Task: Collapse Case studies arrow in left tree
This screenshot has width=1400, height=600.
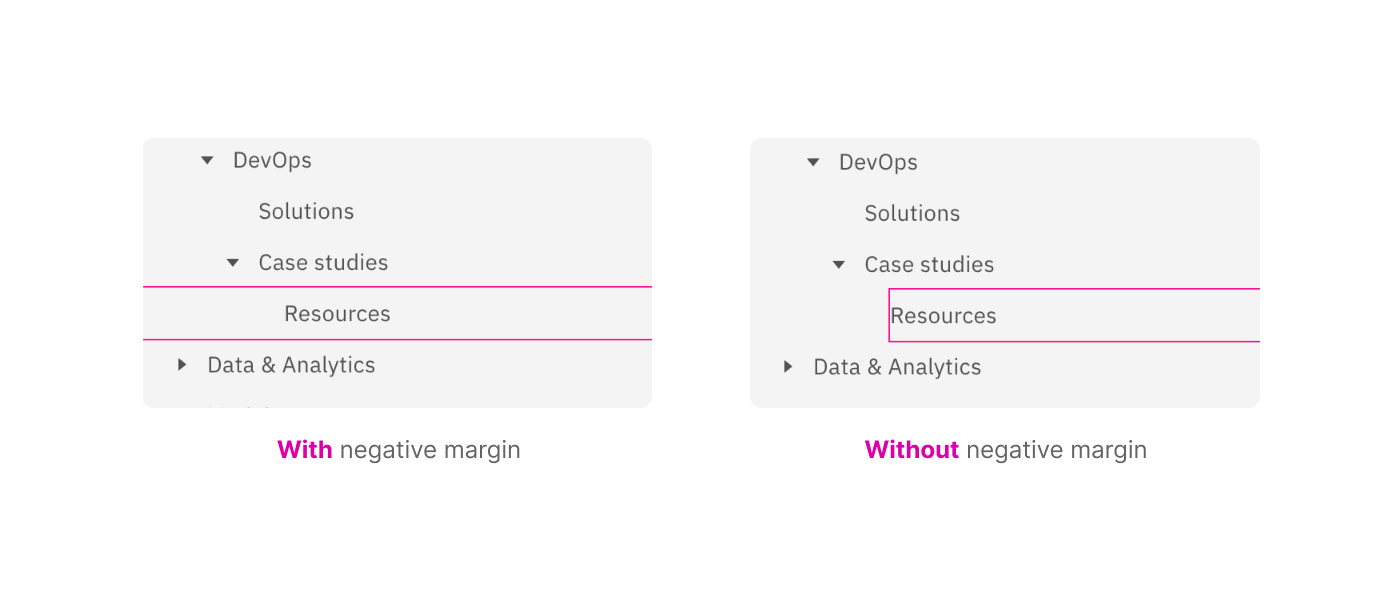Action: 233,263
